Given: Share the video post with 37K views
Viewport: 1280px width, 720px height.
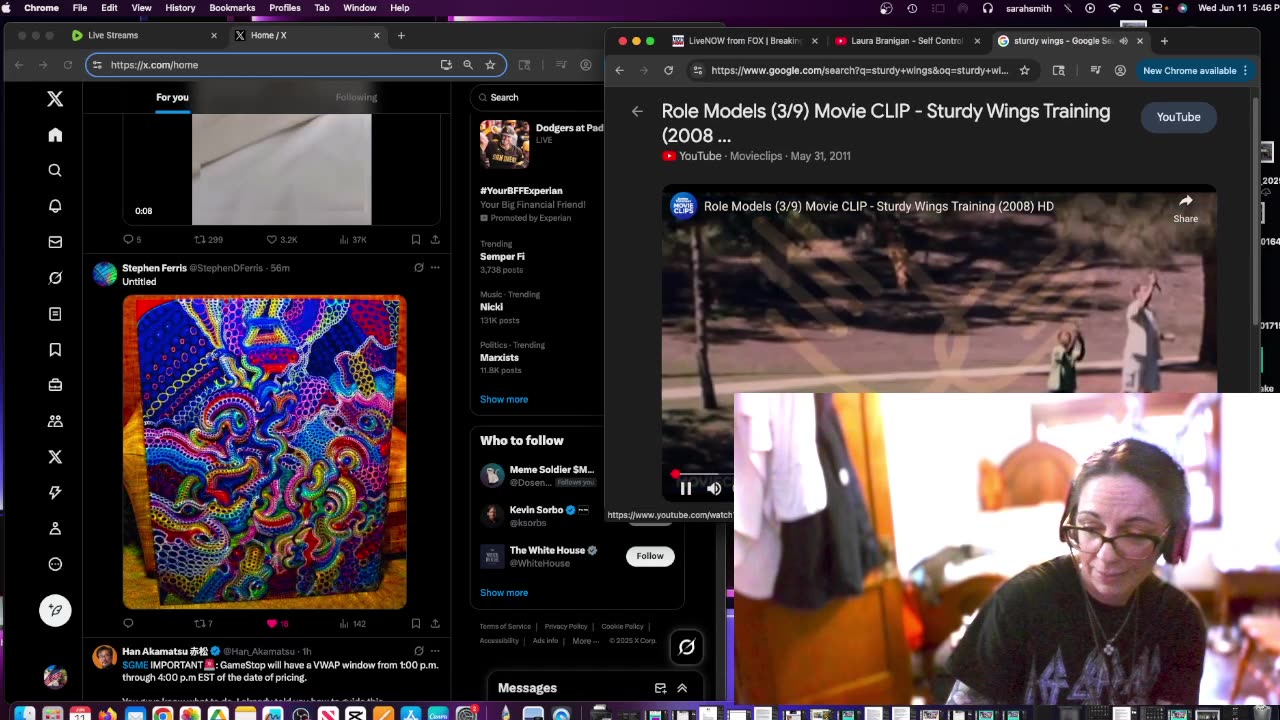Looking at the screenshot, I should click(435, 239).
